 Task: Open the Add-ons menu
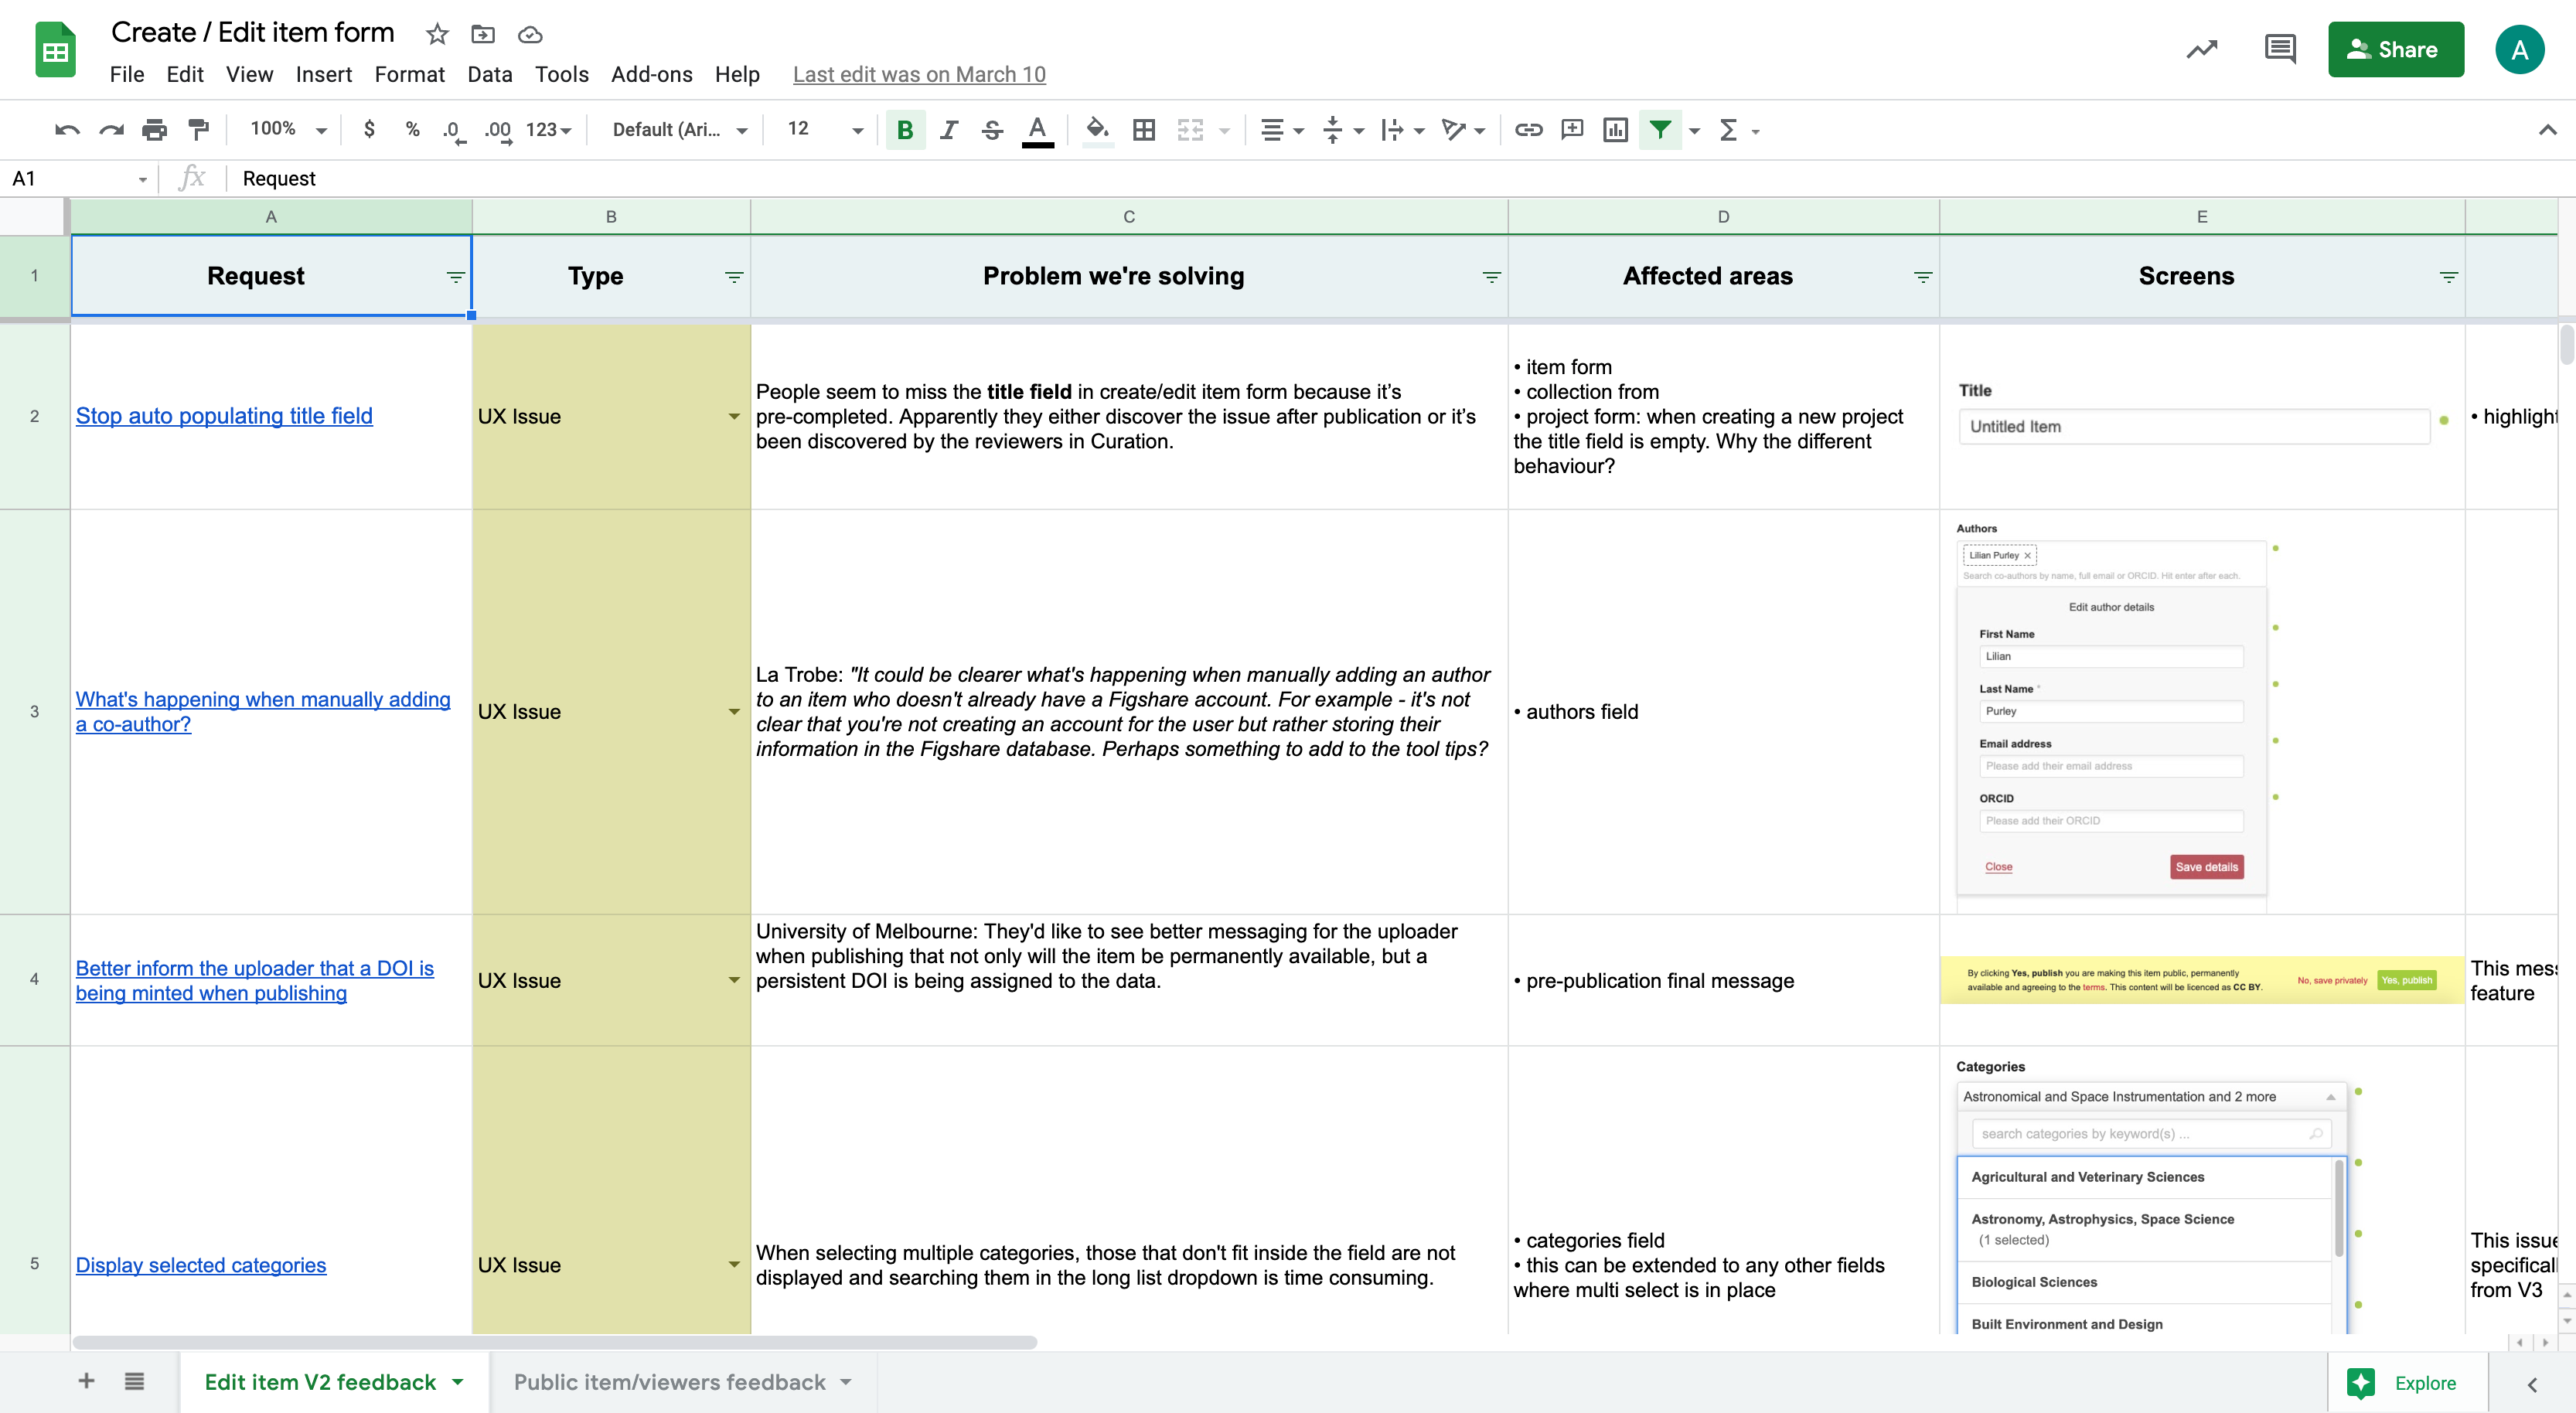point(652,75)
